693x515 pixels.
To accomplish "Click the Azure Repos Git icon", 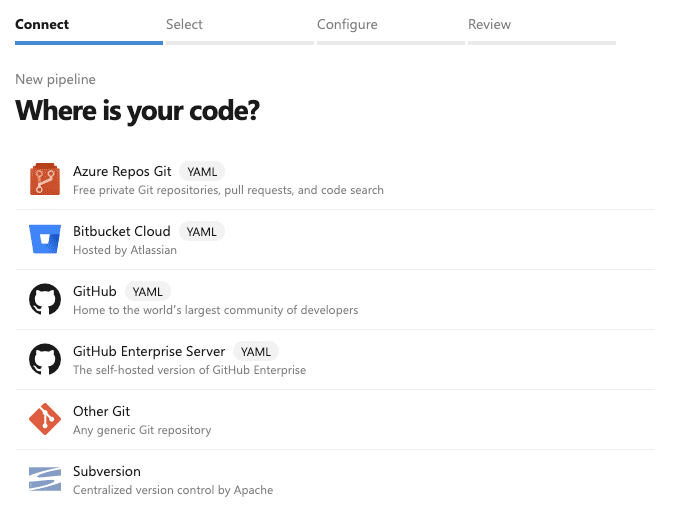I will click(45, 180).
